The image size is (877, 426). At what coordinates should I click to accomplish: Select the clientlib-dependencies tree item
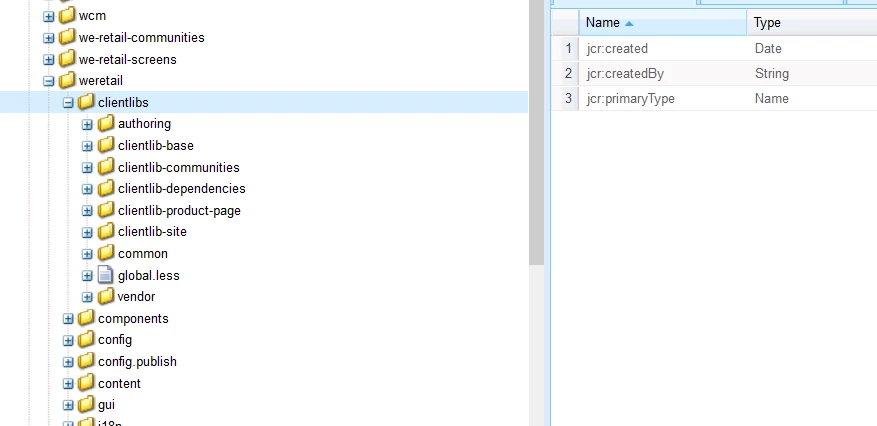coord(181,188)
